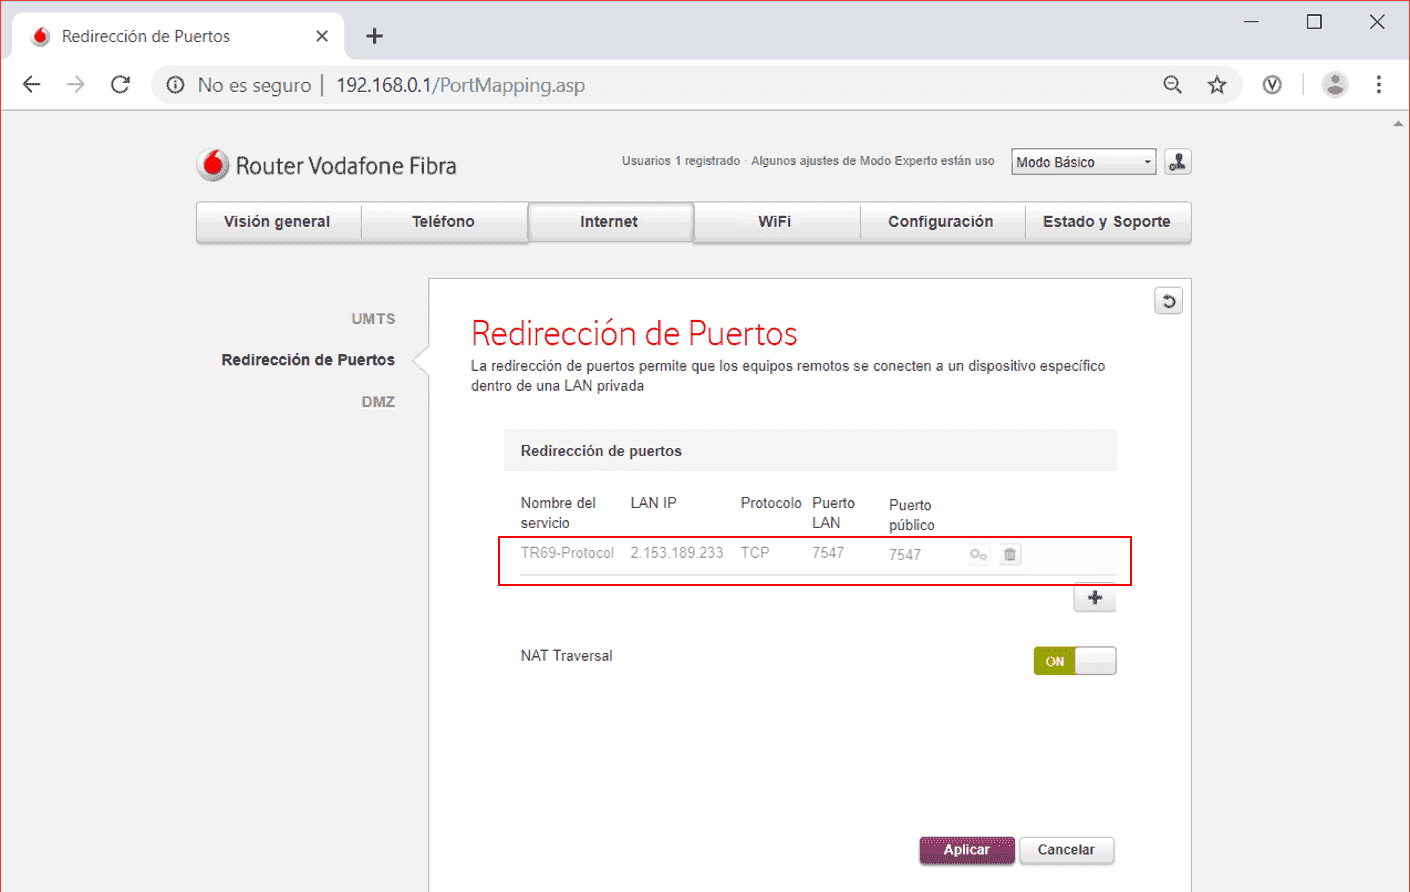Delete the TR69-Protocol rule with trash icon
The height and width of the screenshot is (892, 1410).
click(x=1010, y=554)
